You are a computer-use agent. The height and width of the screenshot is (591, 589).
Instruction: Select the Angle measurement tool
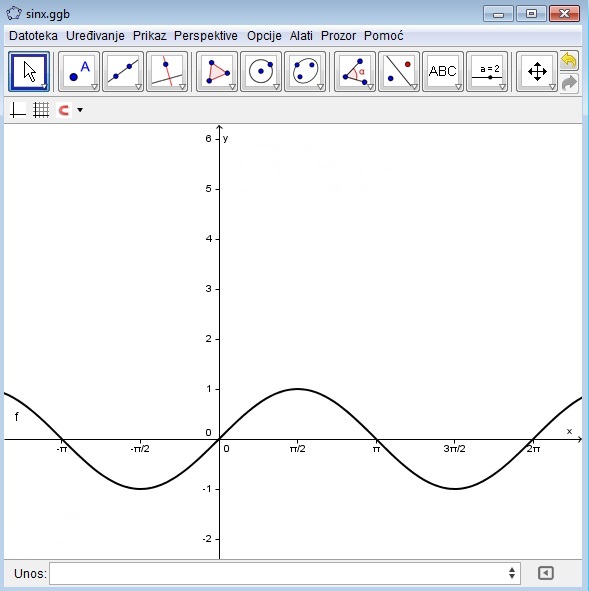355,72
